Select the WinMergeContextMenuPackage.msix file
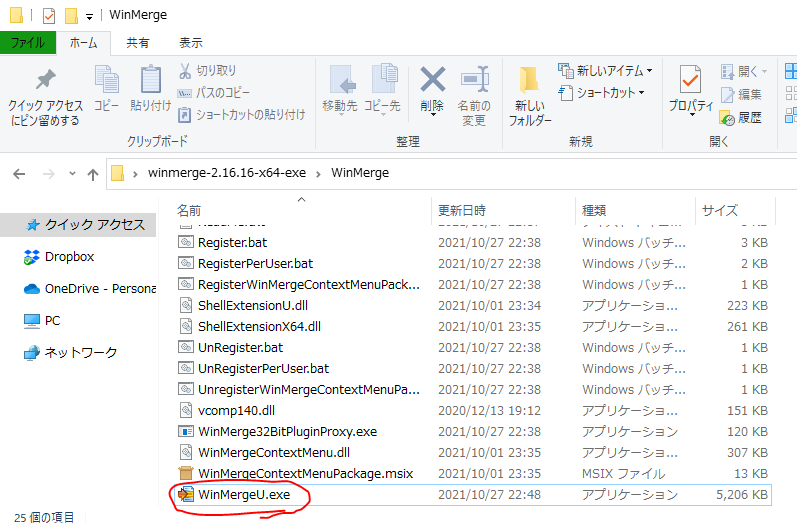 [305, 474]
